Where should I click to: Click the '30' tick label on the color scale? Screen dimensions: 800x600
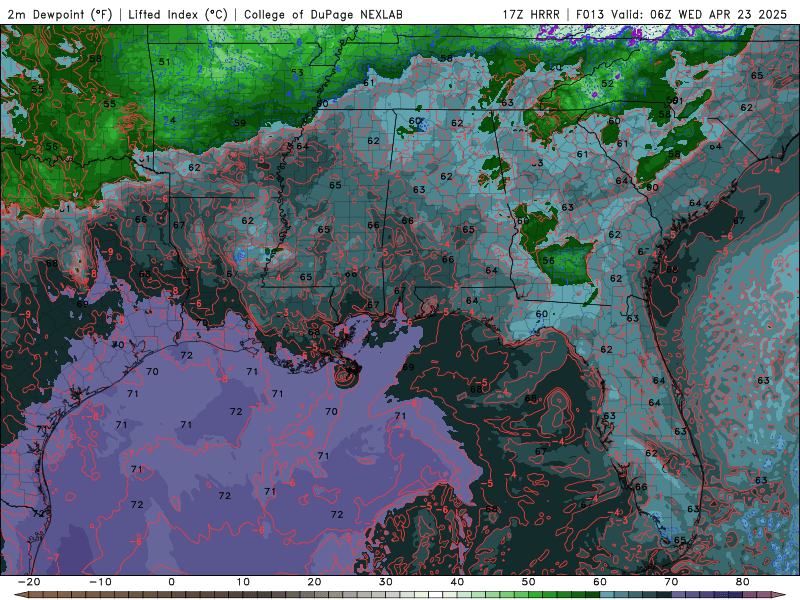(x=386, y=582)
